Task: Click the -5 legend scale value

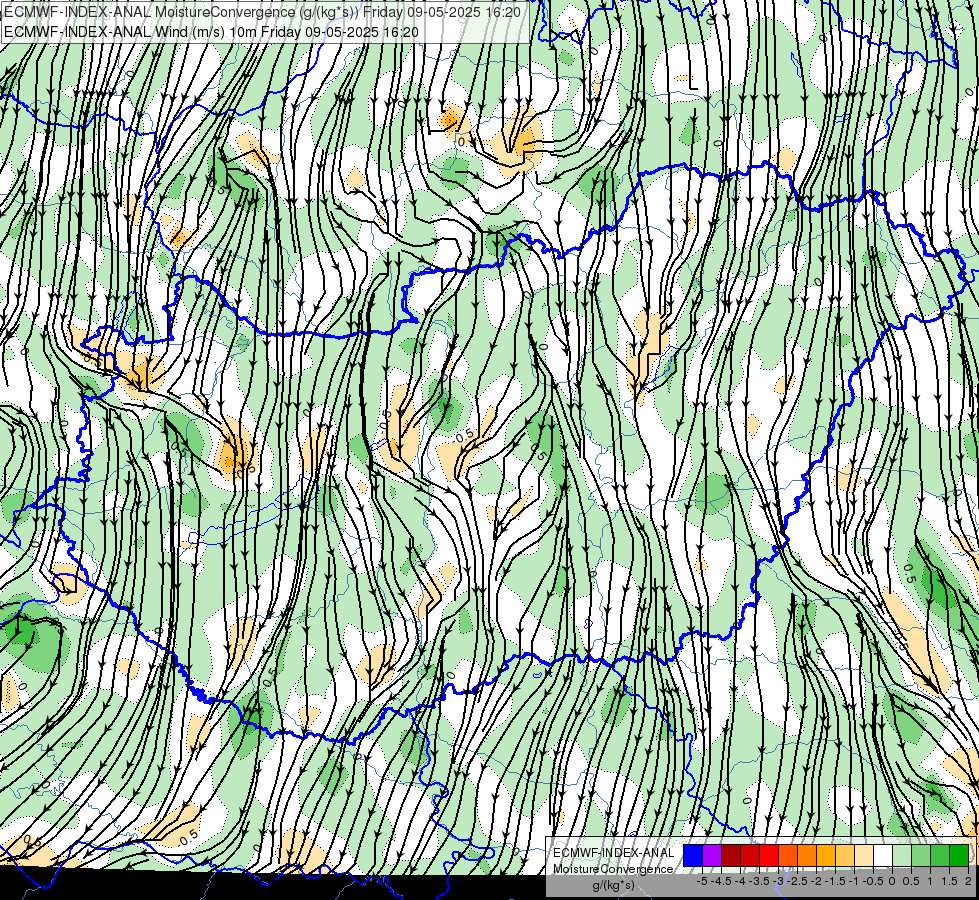Action: (x=702, y=881)
